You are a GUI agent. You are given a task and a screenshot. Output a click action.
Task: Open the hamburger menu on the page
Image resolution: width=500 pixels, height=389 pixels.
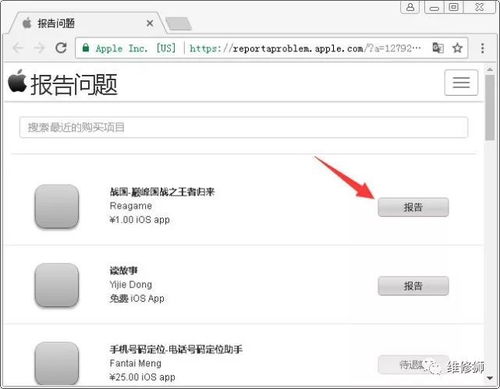[x=461, y=82]
